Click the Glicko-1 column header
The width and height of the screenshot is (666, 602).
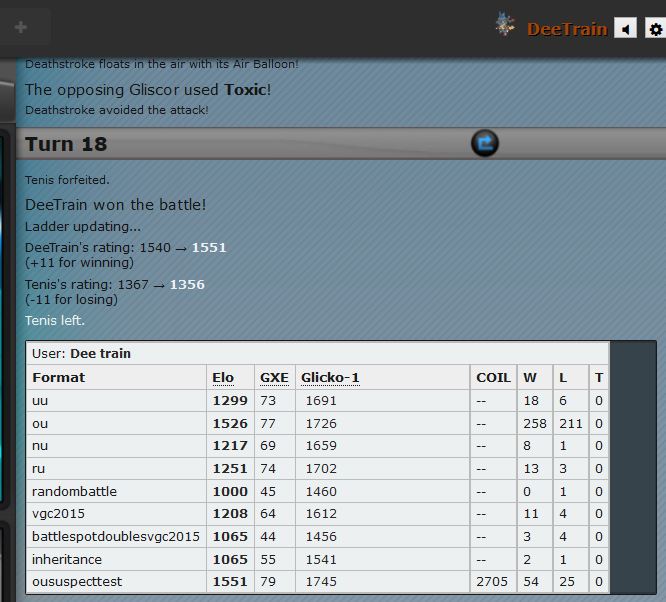coord(330,377)
